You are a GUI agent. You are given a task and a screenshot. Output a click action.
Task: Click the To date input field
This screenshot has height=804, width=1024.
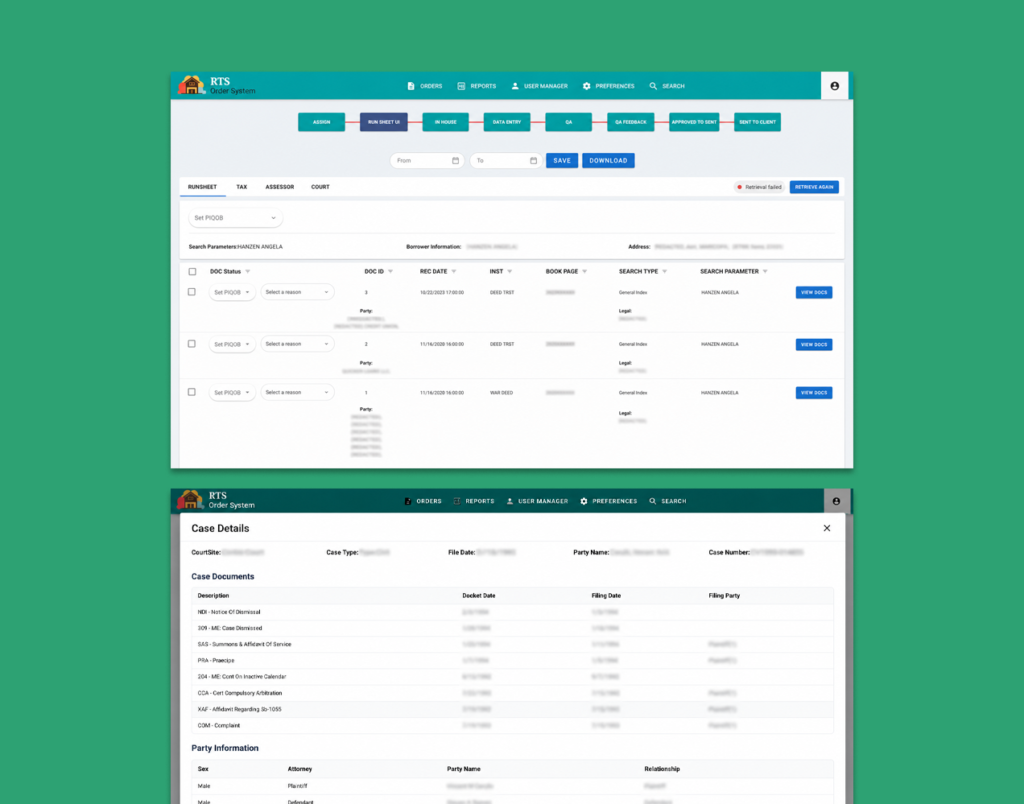click(x=505, y=161)
